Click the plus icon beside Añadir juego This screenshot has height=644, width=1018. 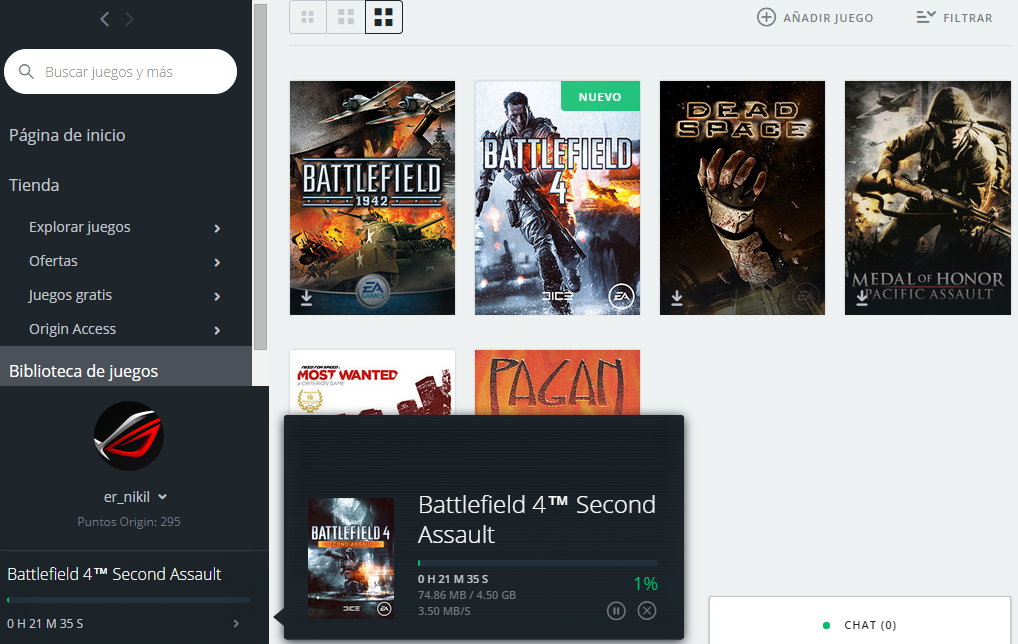click(766, 18)
